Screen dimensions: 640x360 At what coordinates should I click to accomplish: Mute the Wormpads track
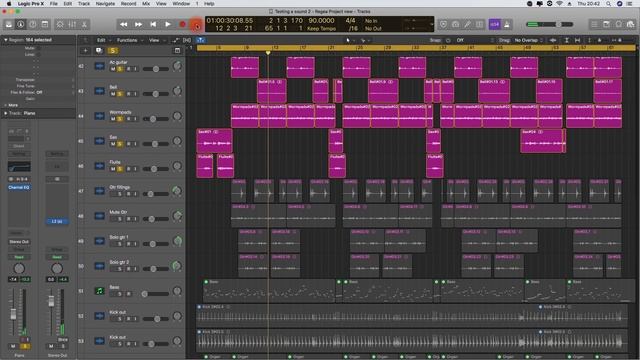point(113,119)
